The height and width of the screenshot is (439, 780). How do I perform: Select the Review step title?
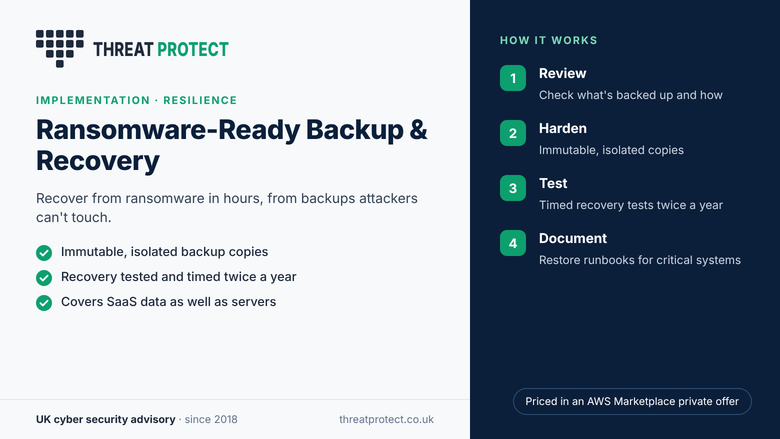click(x=563, y=73)
